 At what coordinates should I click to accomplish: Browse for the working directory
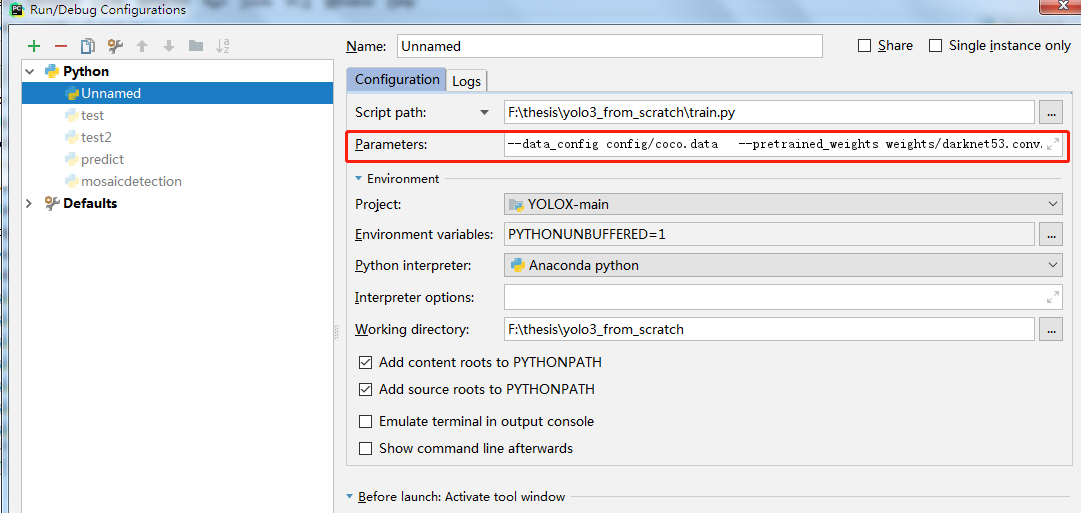[x=1051, y=330]
